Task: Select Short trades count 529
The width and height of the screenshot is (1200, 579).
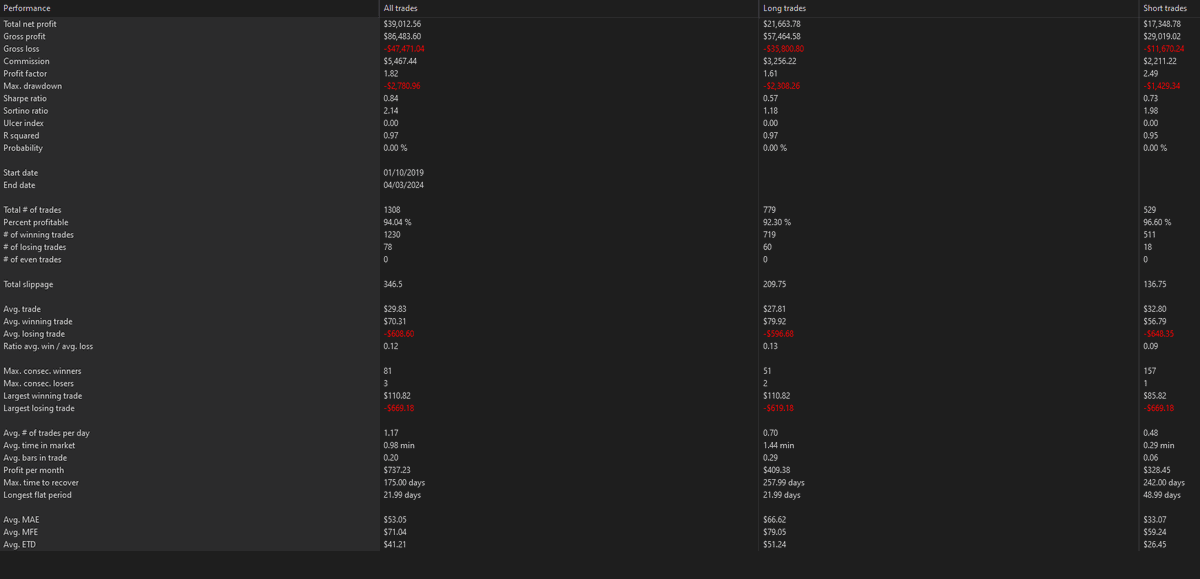Action: click(1149, 210)
